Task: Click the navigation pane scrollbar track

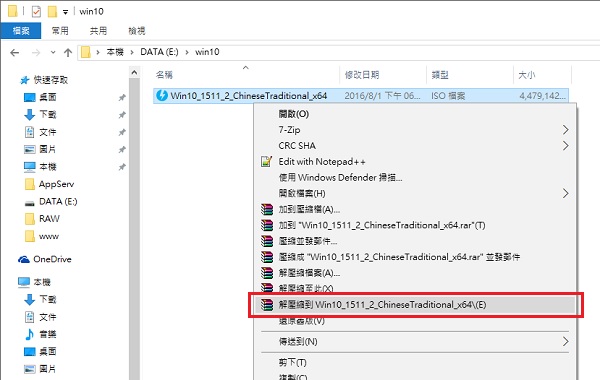Action: [134, 230]
